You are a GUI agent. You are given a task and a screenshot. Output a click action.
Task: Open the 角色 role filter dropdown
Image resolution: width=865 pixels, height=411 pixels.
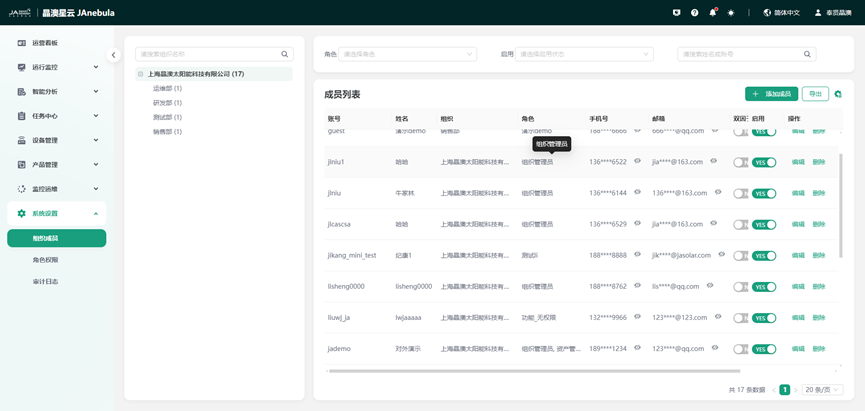click(x=407, y=54)
